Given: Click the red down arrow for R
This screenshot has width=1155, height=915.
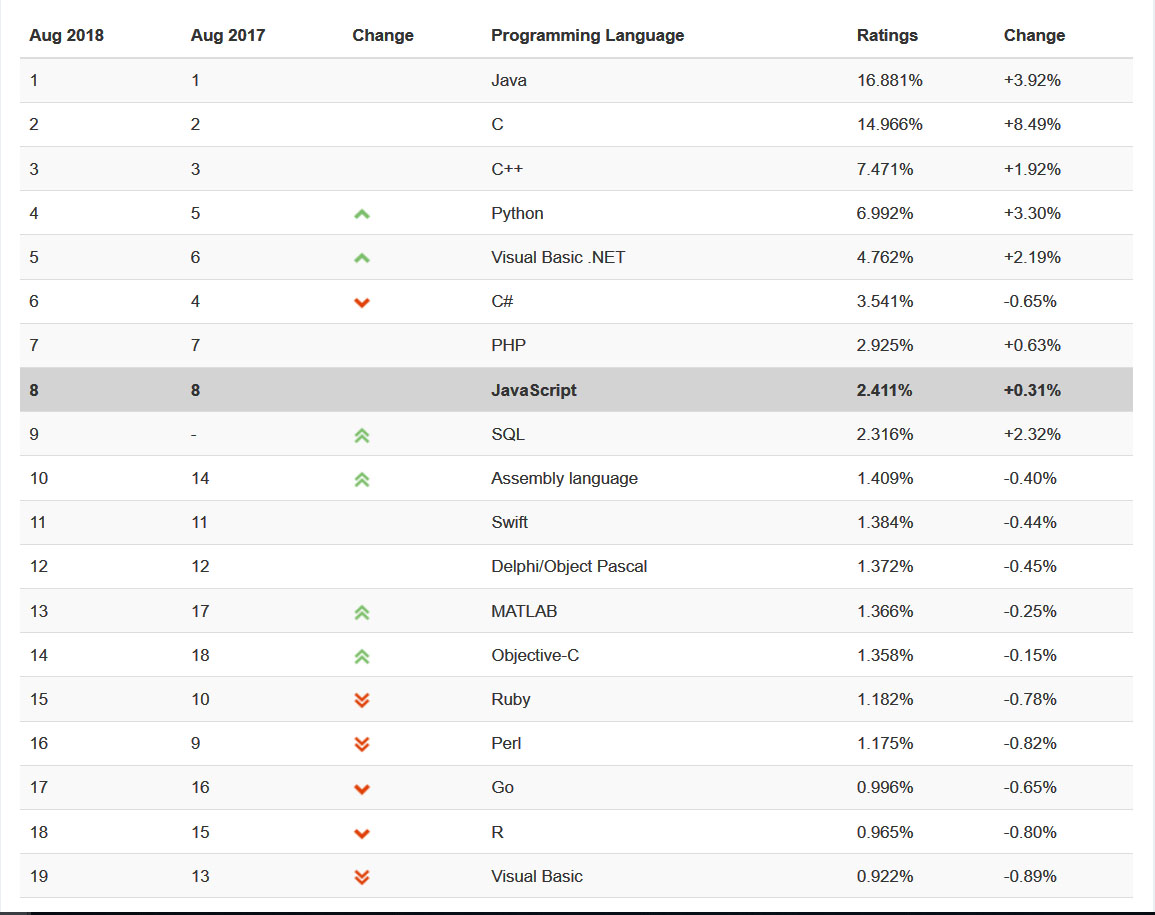Looking at the screenshot, I should pyautogui.click(x=362, y=833).
